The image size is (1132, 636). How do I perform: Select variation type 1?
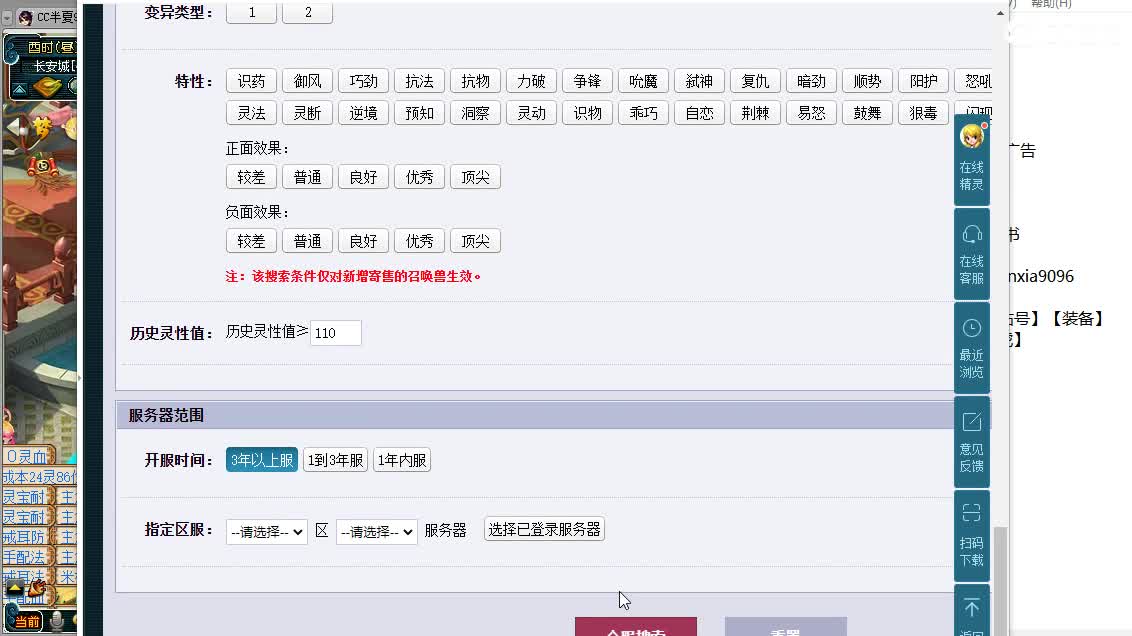251,12
